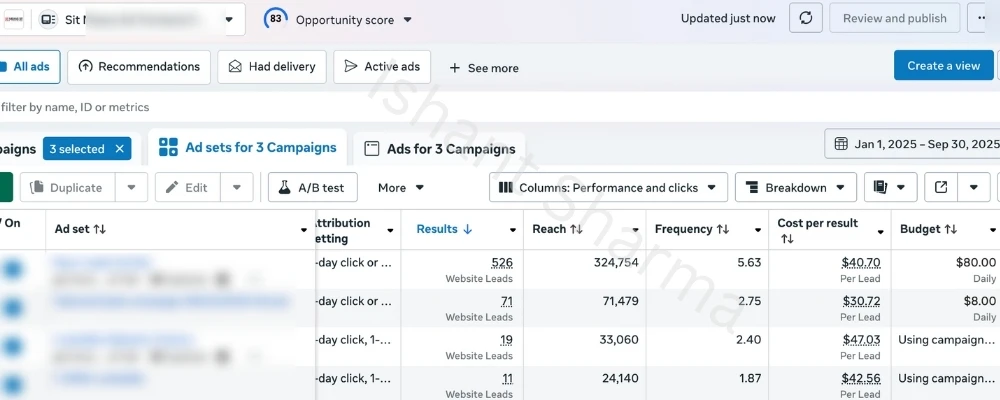Expand the Breakdown dropdown
The image size is (1000, 400).
click(795, 187)
